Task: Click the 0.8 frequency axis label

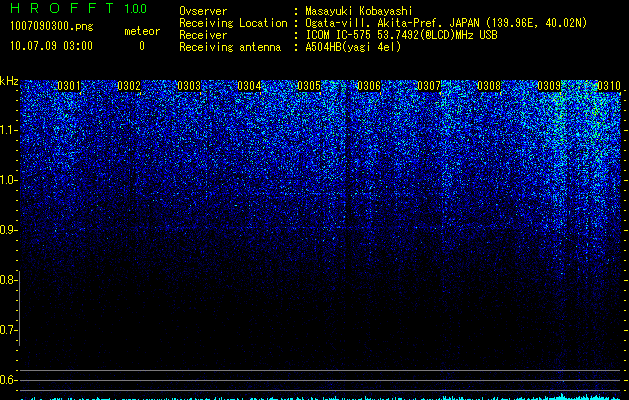Action: click(9, 280)
